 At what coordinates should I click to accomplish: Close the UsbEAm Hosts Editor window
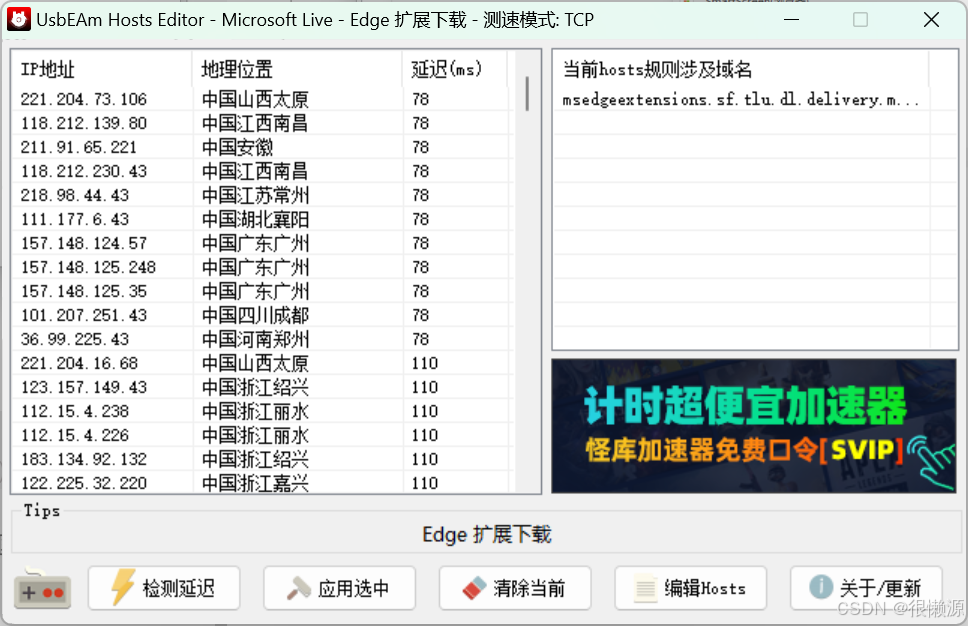932,20
